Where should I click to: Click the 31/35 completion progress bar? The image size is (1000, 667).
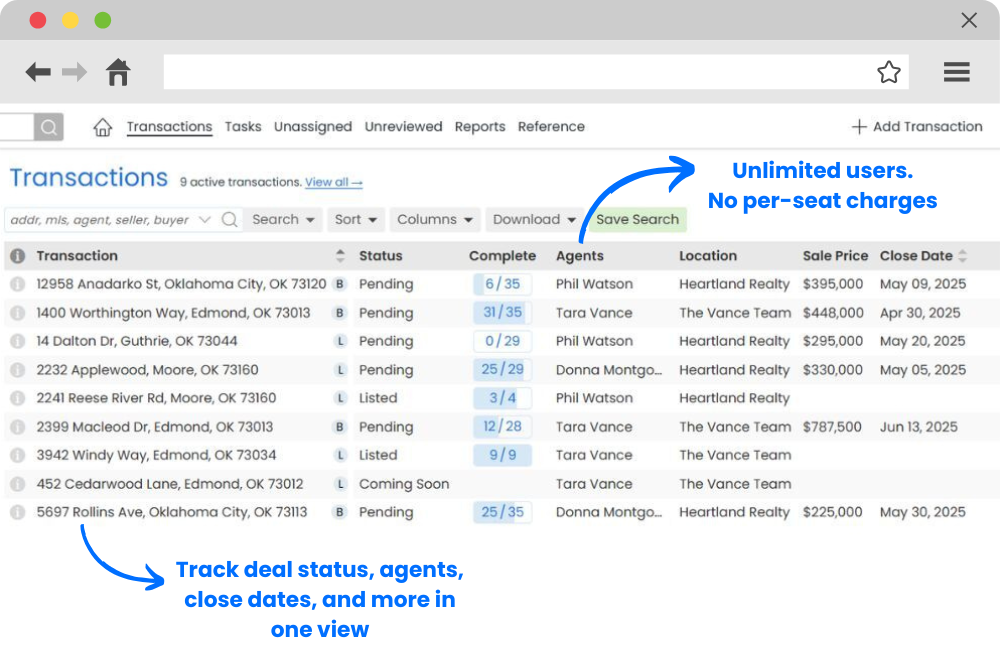[x=503, y=312]
